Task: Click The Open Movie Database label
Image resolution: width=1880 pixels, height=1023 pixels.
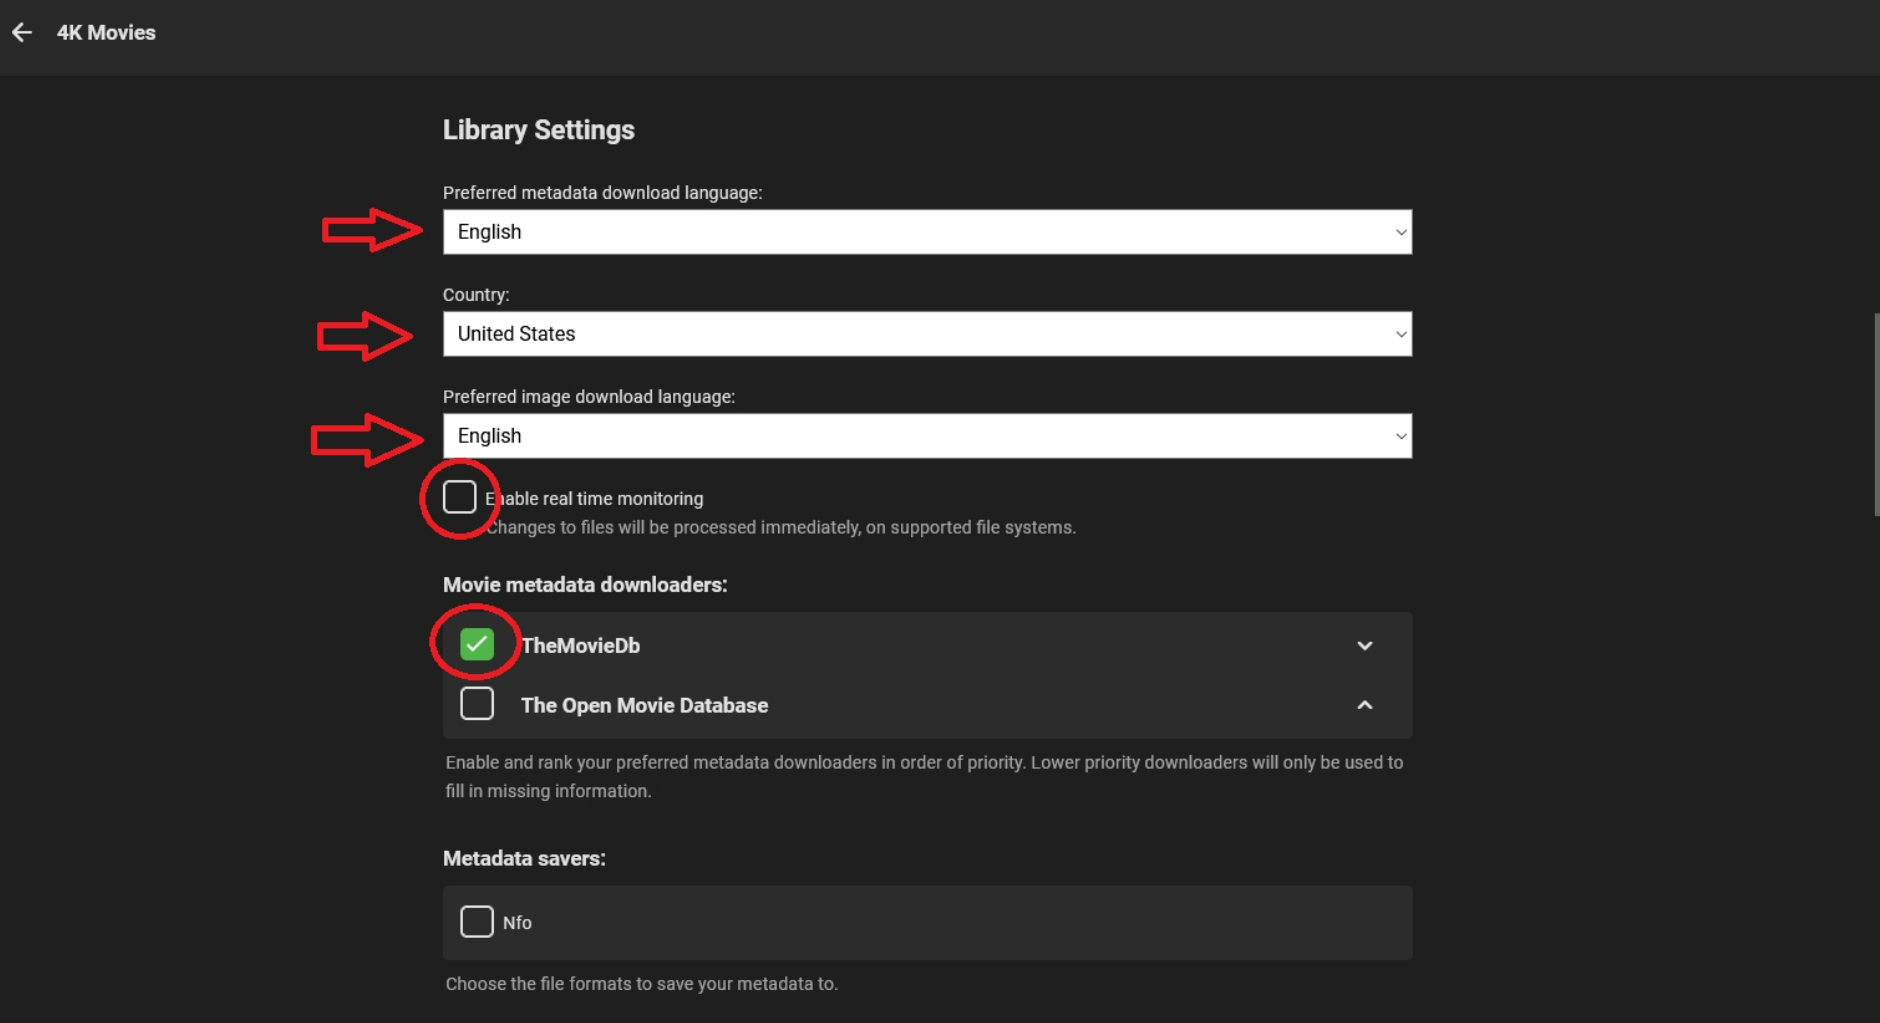Action: tap(644, 706)
